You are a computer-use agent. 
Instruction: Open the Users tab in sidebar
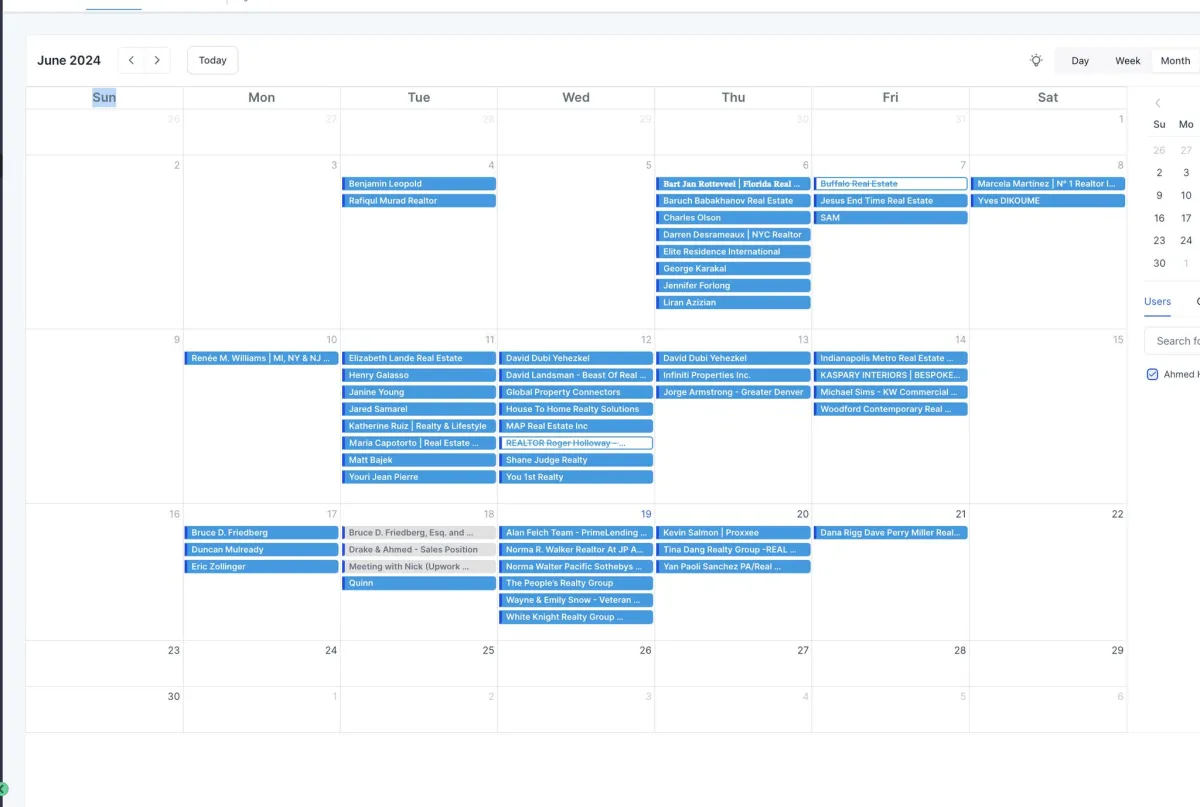tap(1157, 301)
